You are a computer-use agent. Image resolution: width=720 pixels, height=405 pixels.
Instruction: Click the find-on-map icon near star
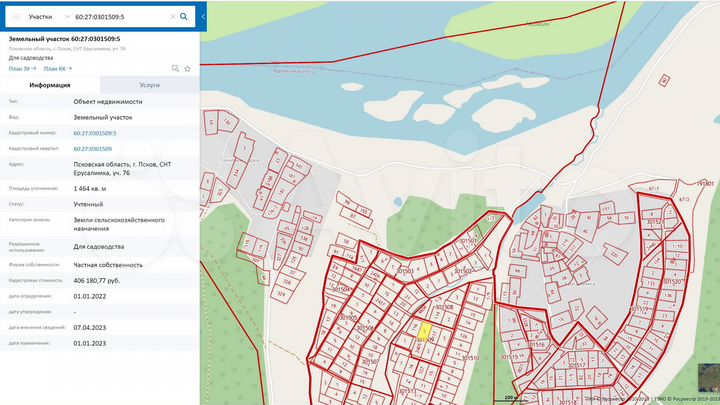pos(175,68)
